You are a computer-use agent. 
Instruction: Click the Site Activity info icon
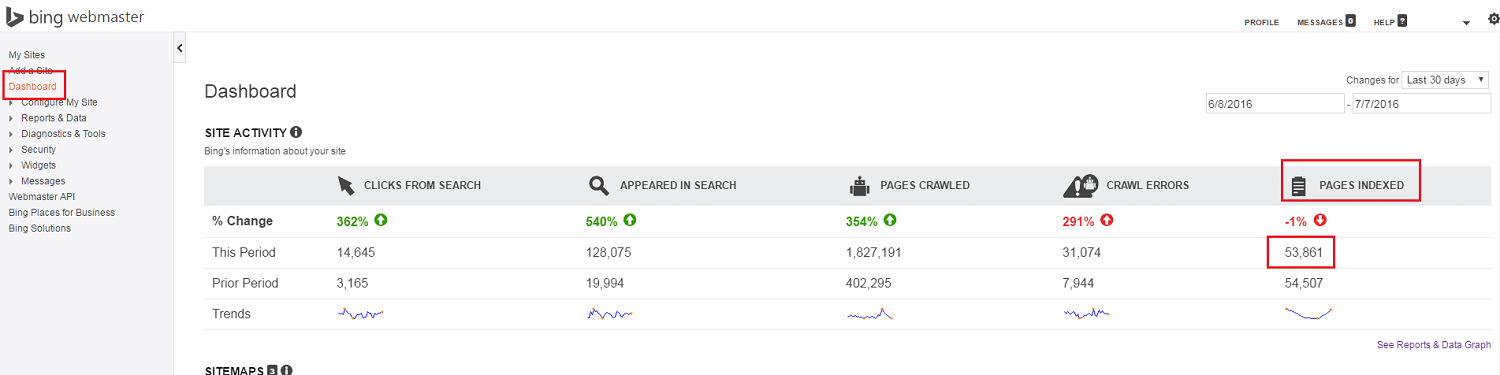point(296,132)
